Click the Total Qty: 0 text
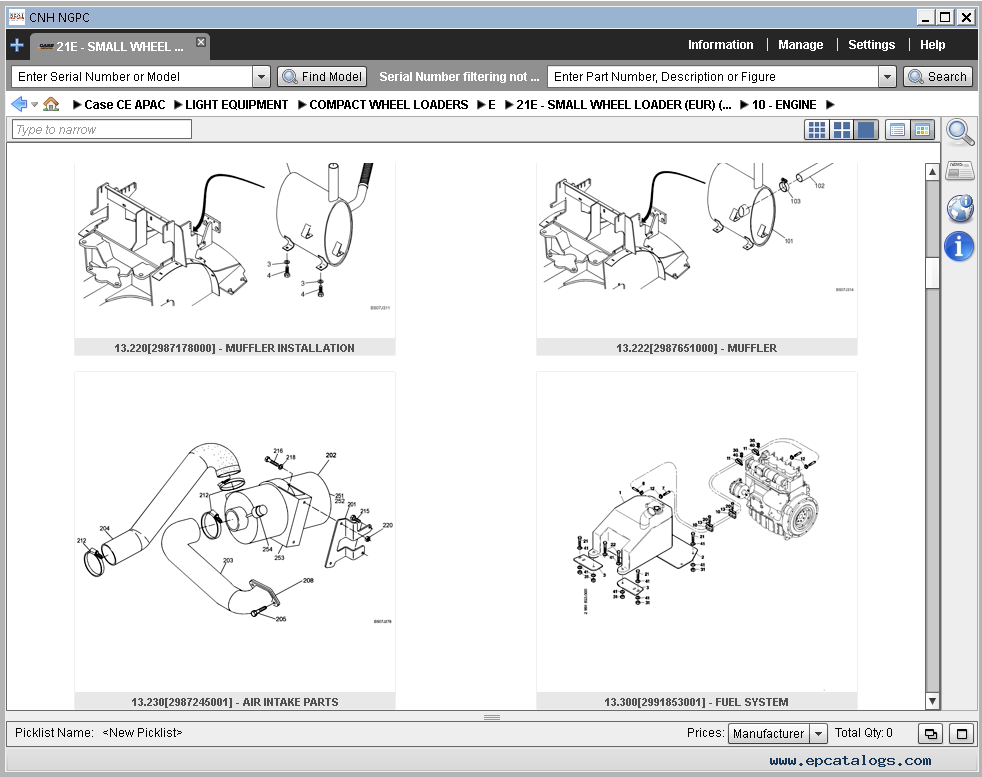This screenshot has height=777, width=982. click(x=864, y=733)
